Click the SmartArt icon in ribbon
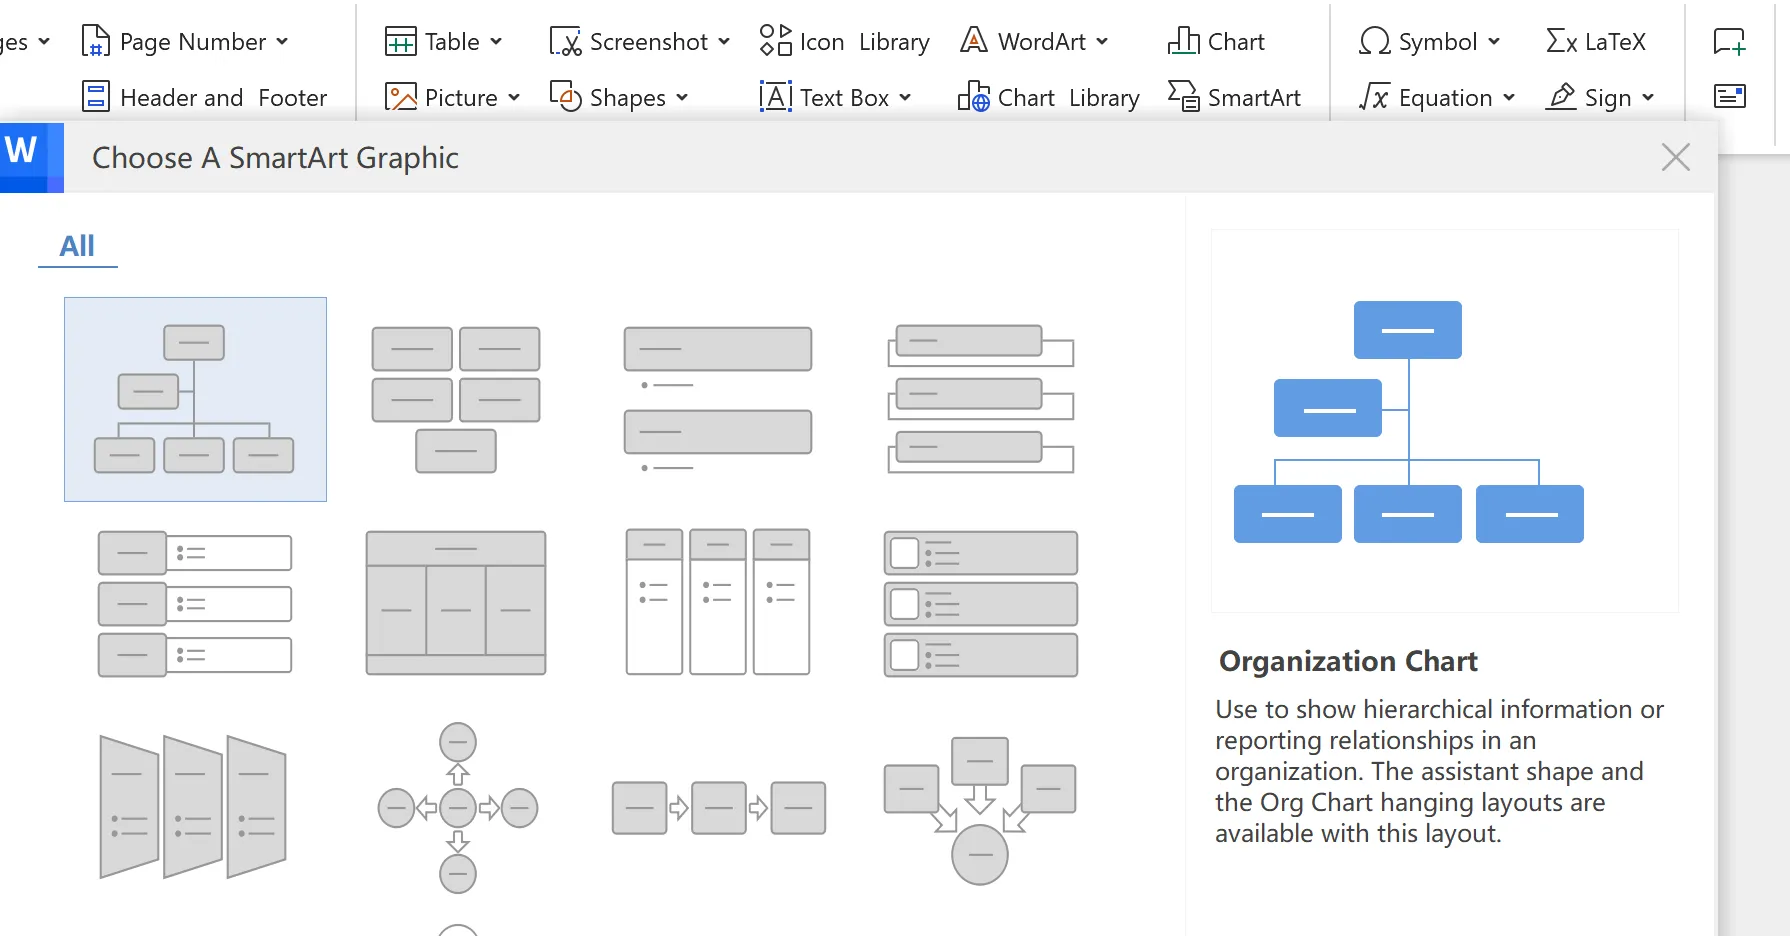This screenshot has width=1790, height=936. pos(1184,97)
